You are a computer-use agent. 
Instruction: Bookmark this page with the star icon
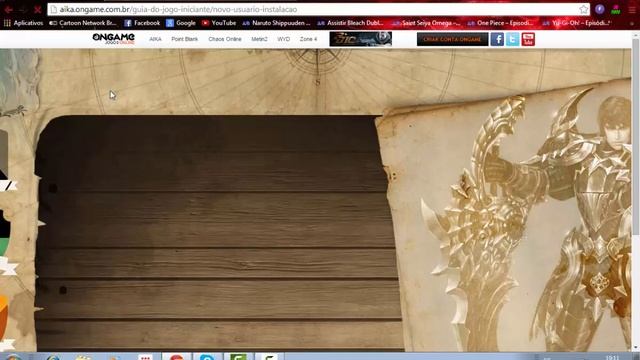pyautogui.click(x=584, y=9)
